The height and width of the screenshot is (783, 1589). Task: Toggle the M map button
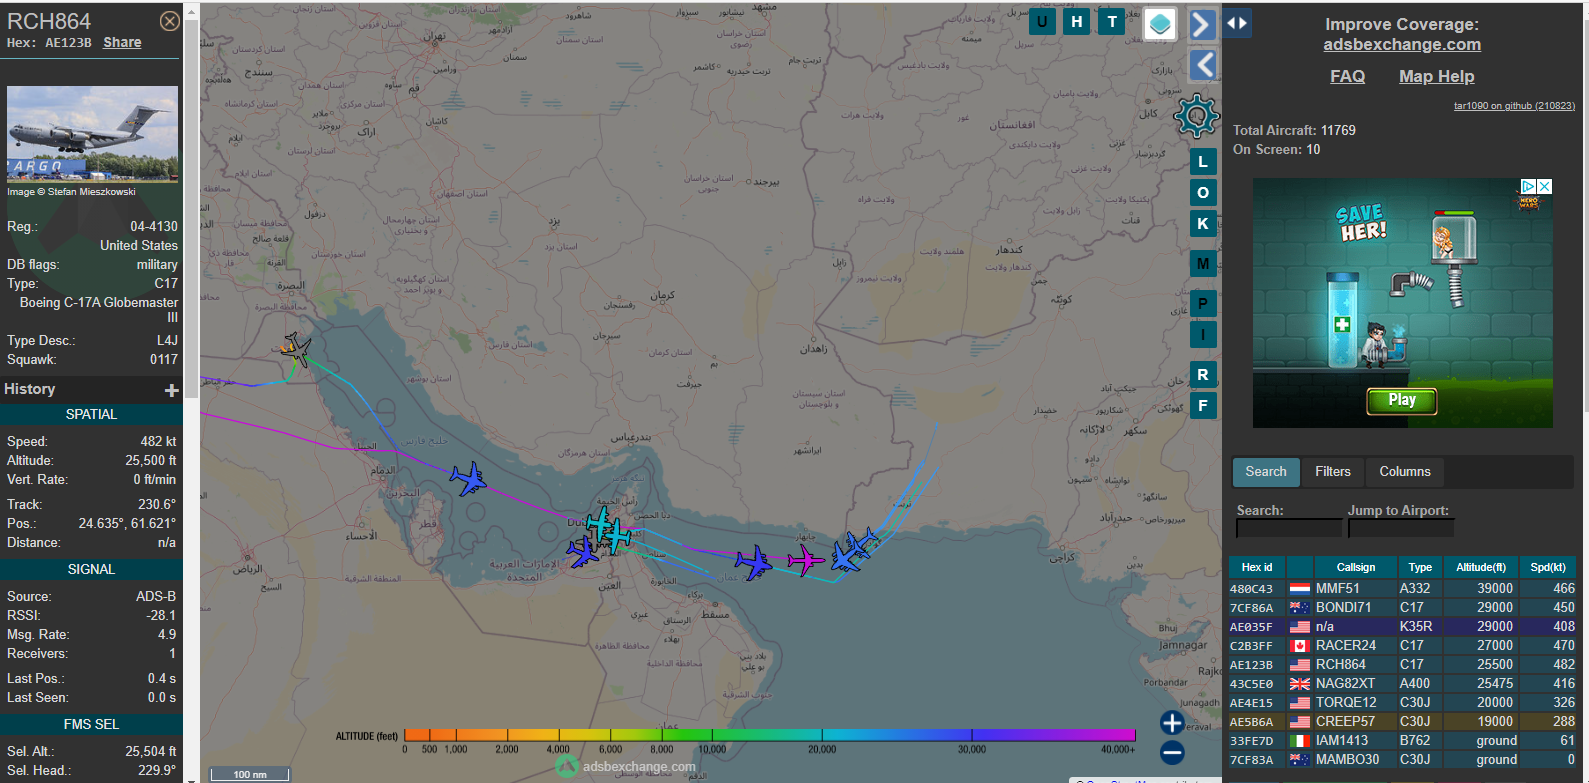pyautogui.click(x=1203, y=264)
